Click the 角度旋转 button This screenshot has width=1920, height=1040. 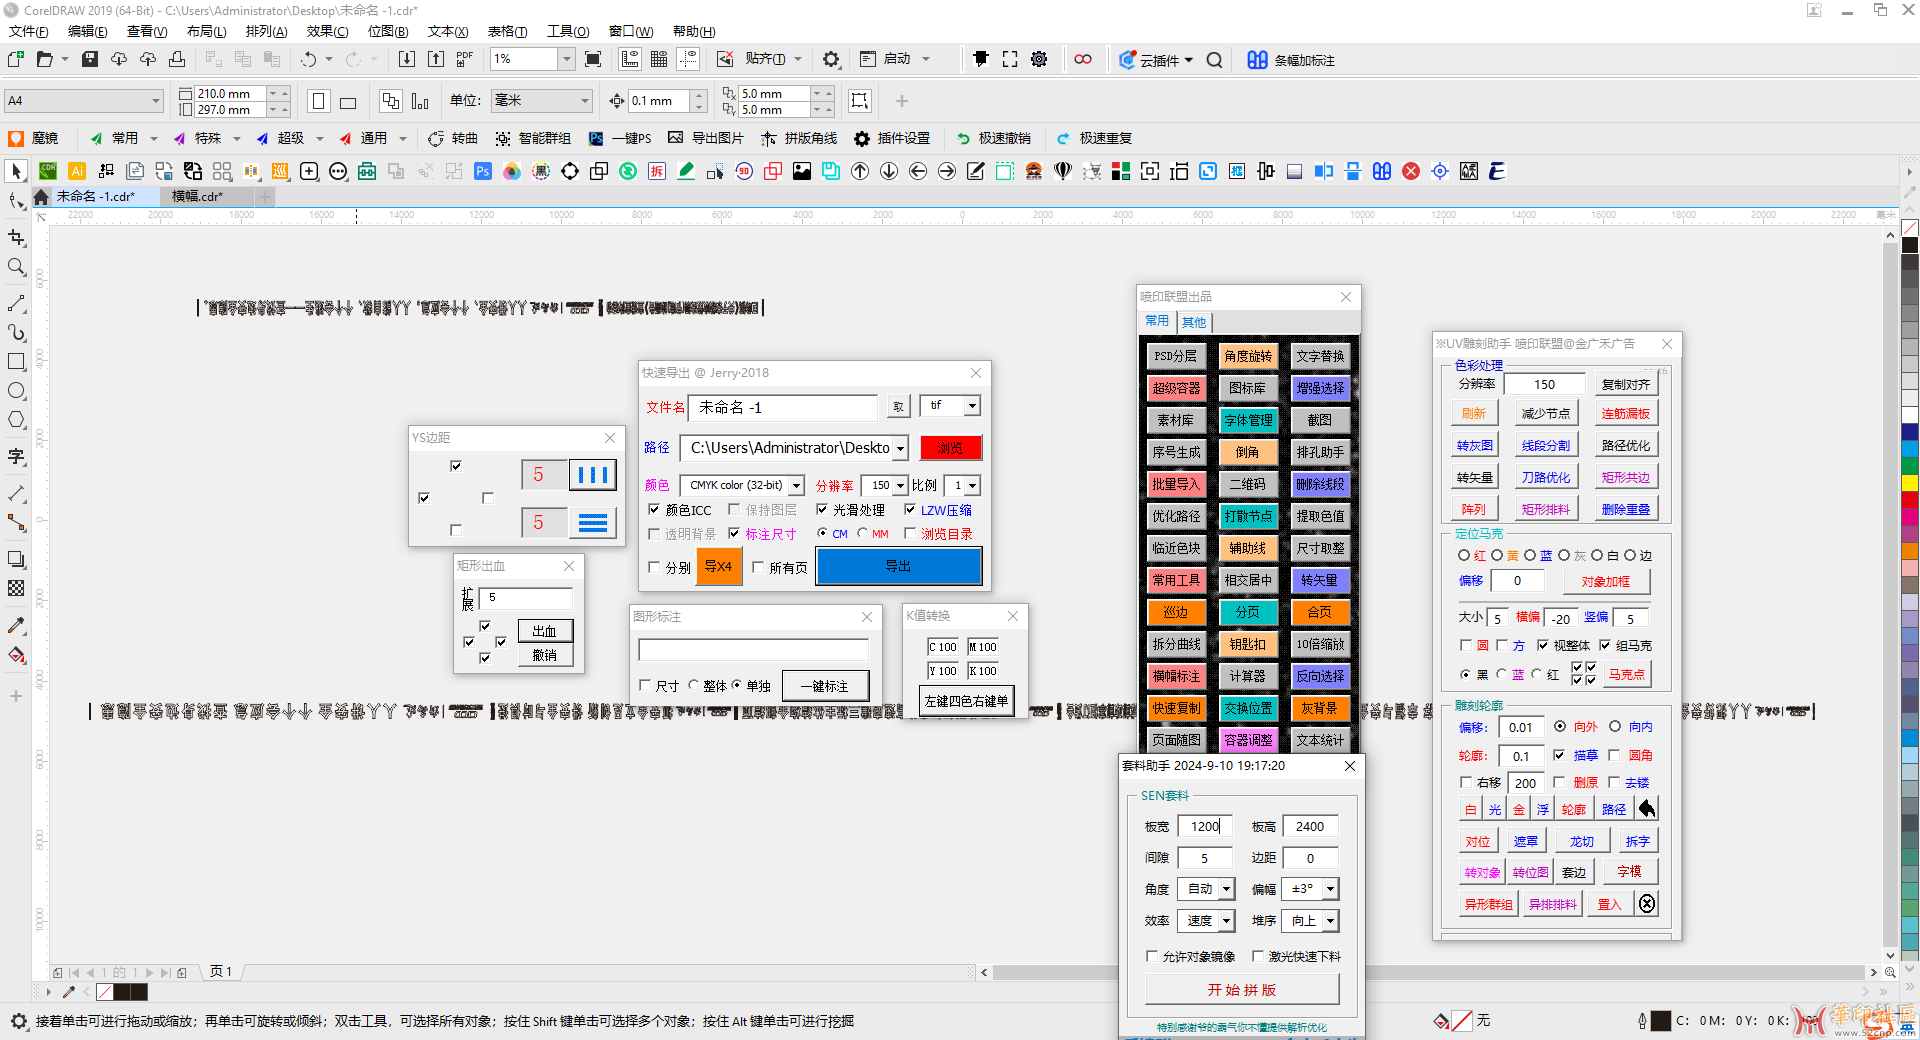1248,356
